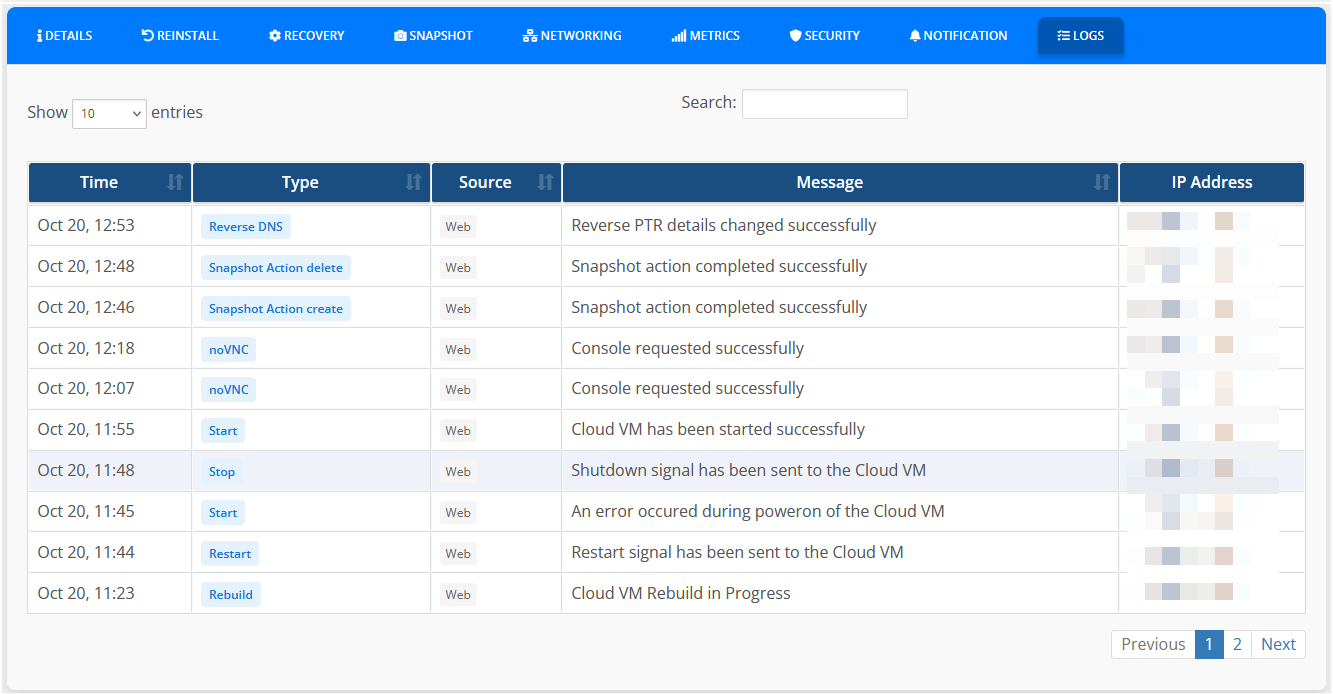Click the Previous pagination button

[x=1152, y=644]
